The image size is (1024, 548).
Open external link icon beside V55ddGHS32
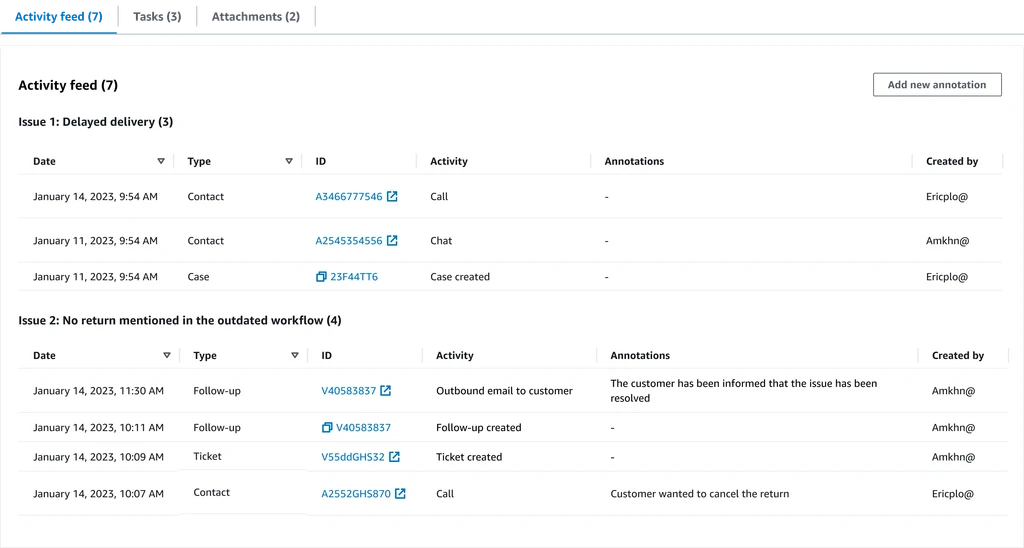click(394, 457)
